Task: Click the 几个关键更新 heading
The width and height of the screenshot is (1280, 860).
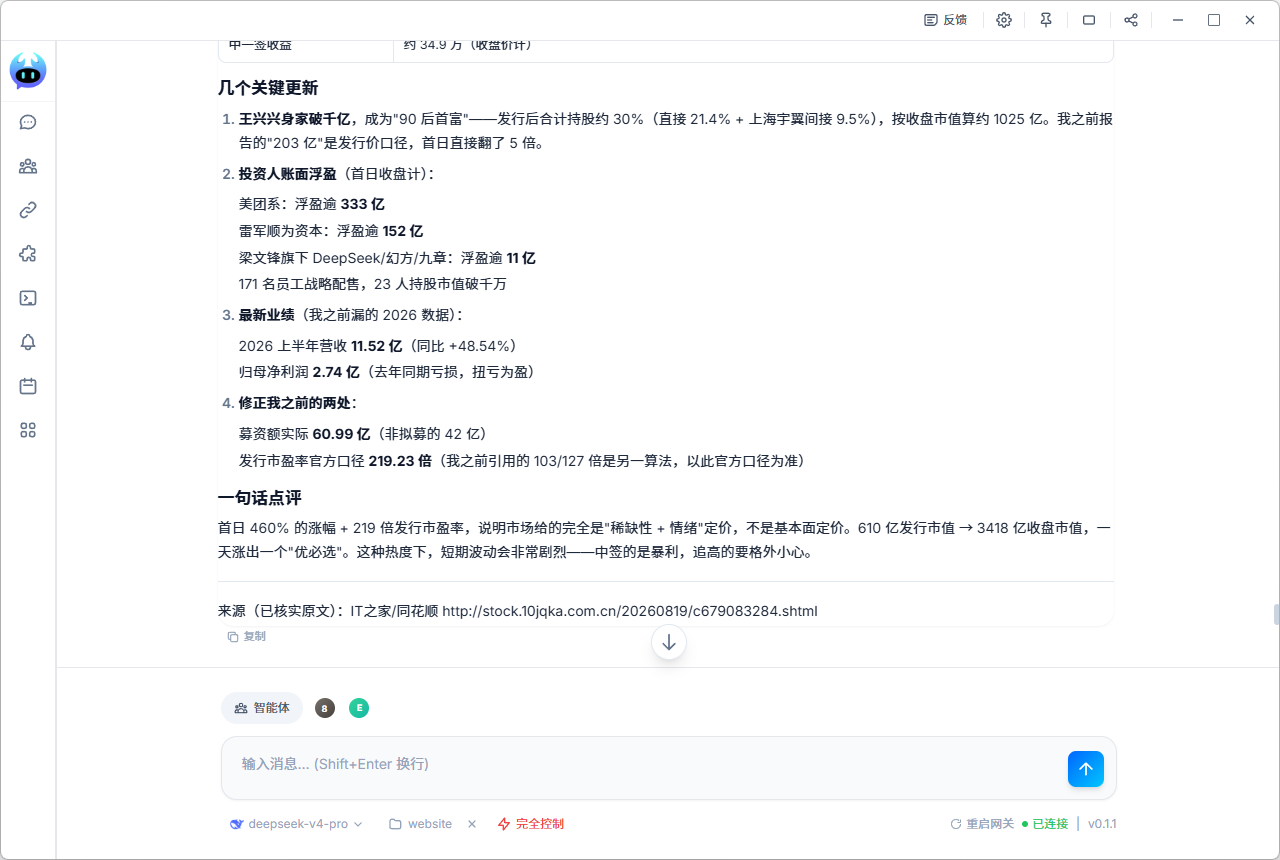Action: click(268, 88)
